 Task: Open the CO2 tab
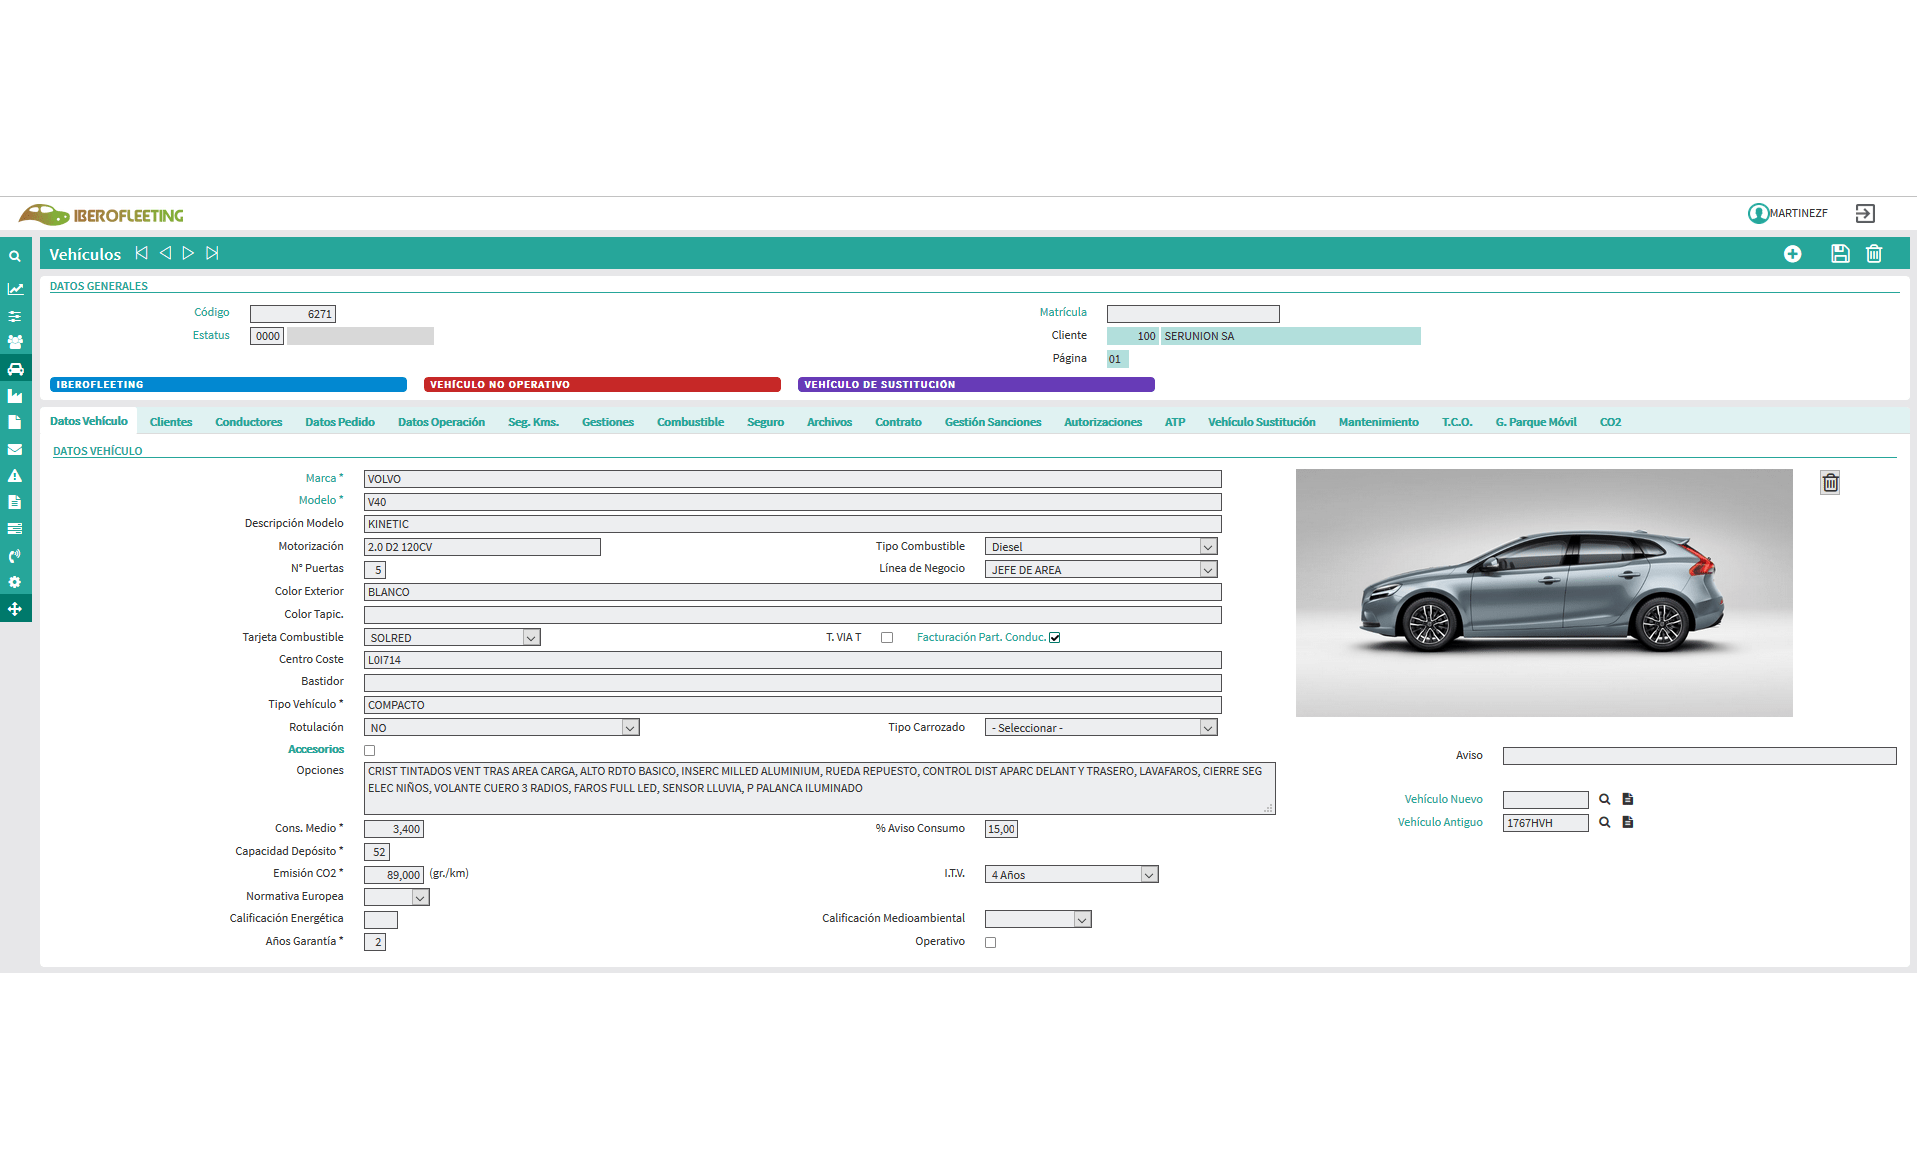pyautogui.click(x=1610, y=422)
